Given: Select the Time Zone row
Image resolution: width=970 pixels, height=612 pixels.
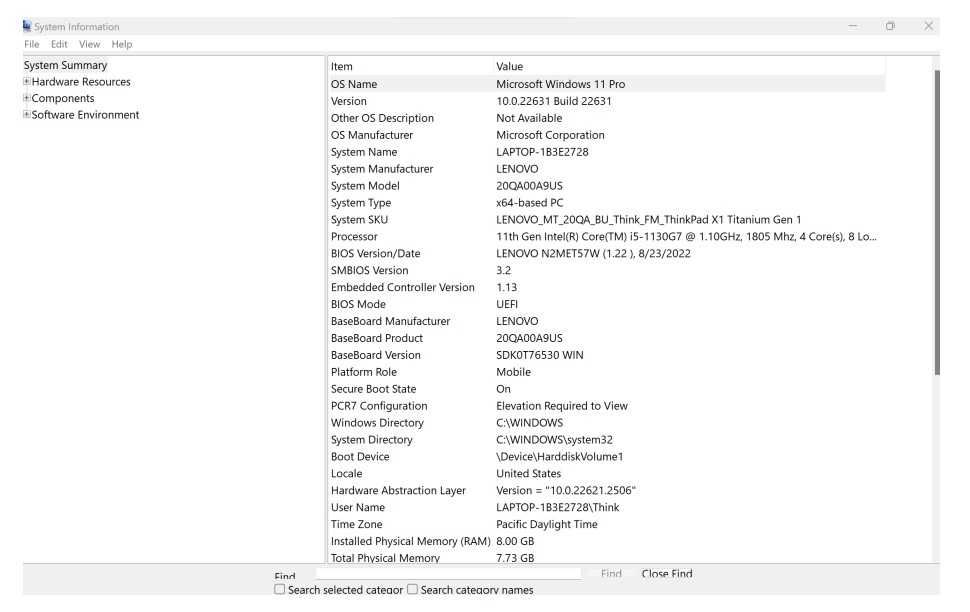Looking at the screenshot, I should 606,524.
